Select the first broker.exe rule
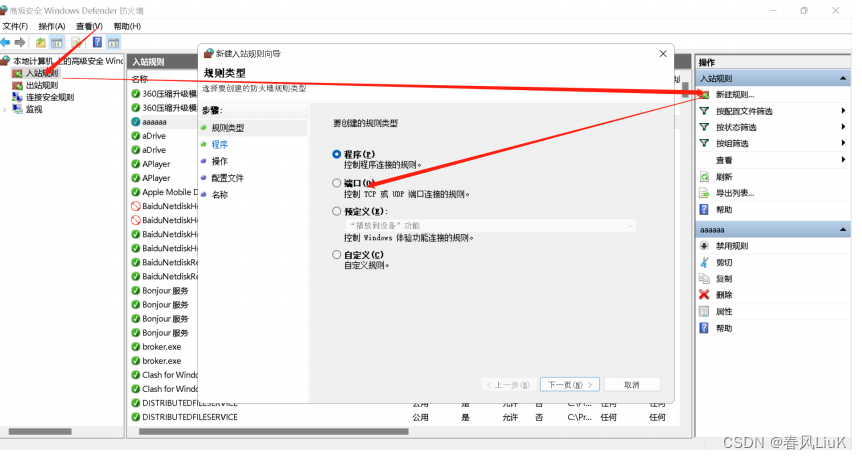Screen dimensions: 862x459 164,347
